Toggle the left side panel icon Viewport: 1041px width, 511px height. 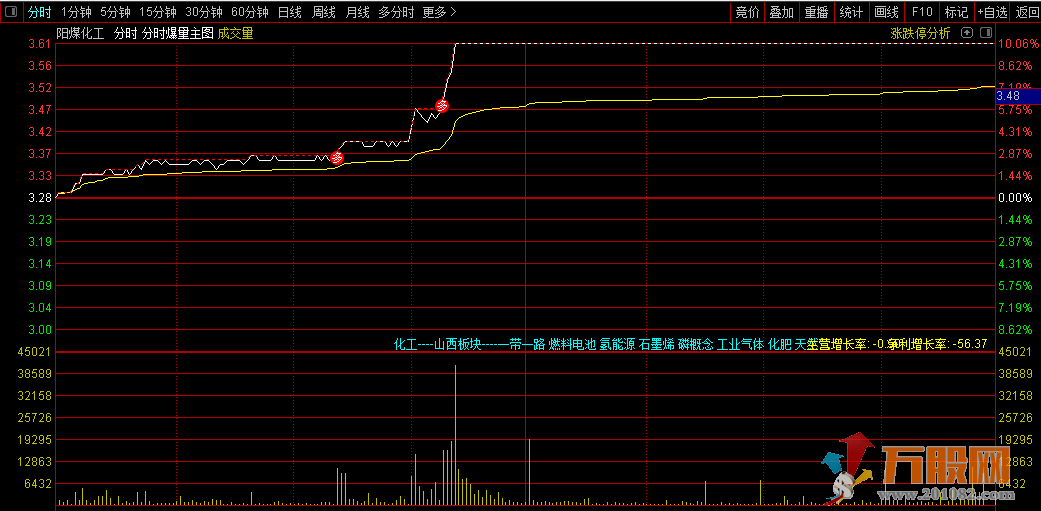point(12,11)
